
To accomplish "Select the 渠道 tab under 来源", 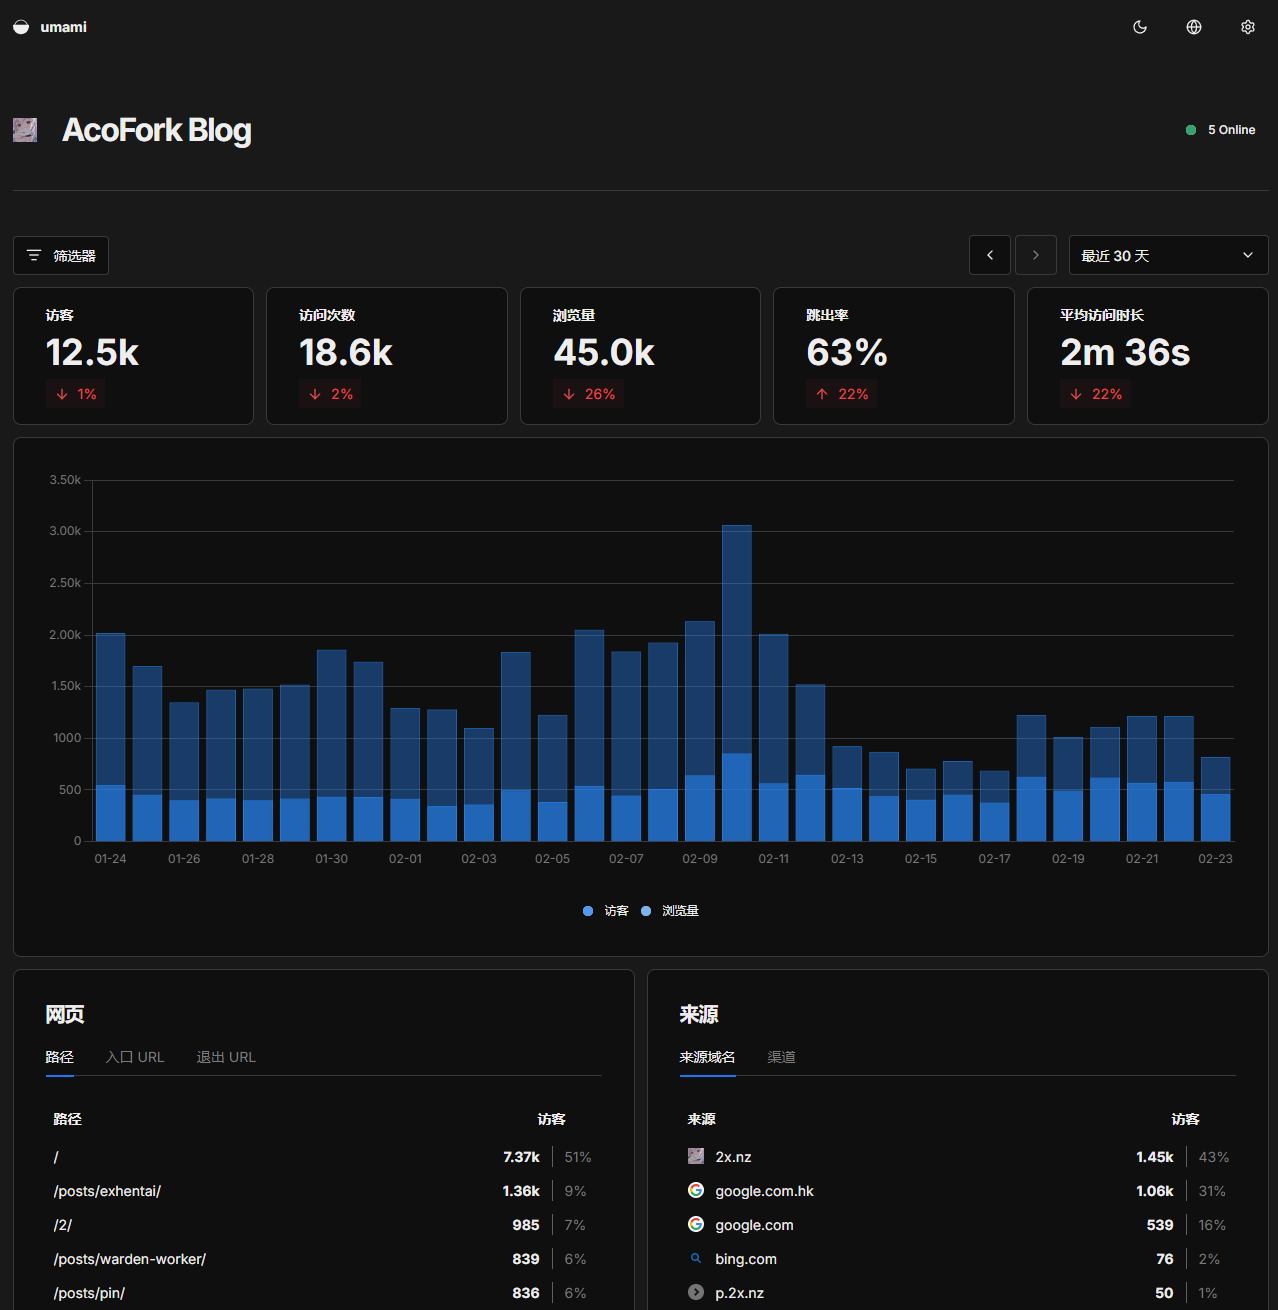I will [x=781, y=1057].
